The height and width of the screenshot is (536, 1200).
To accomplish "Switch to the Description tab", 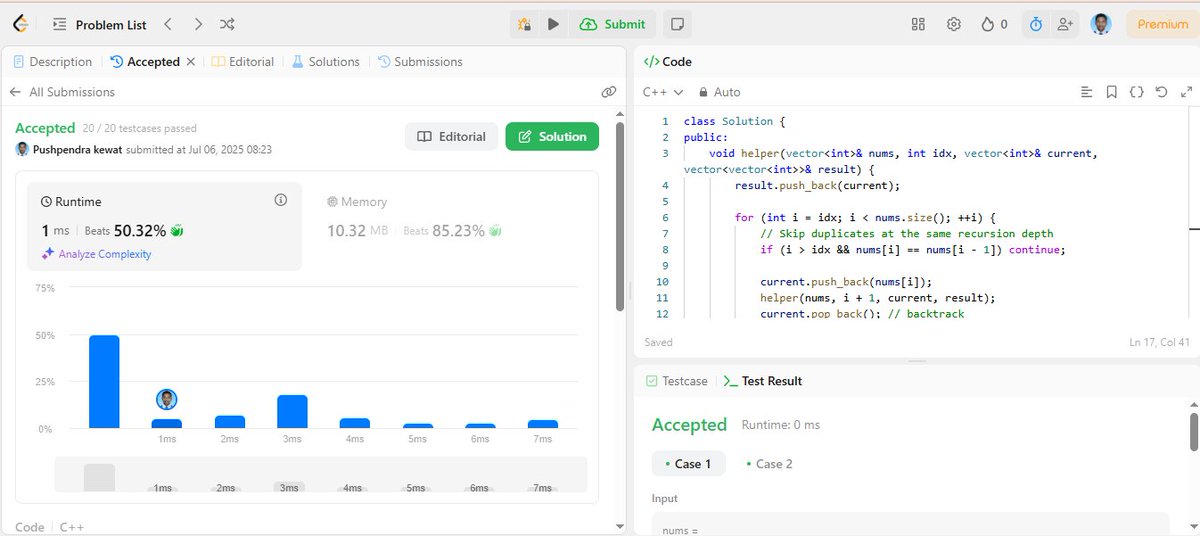I will tap(52, 62).
